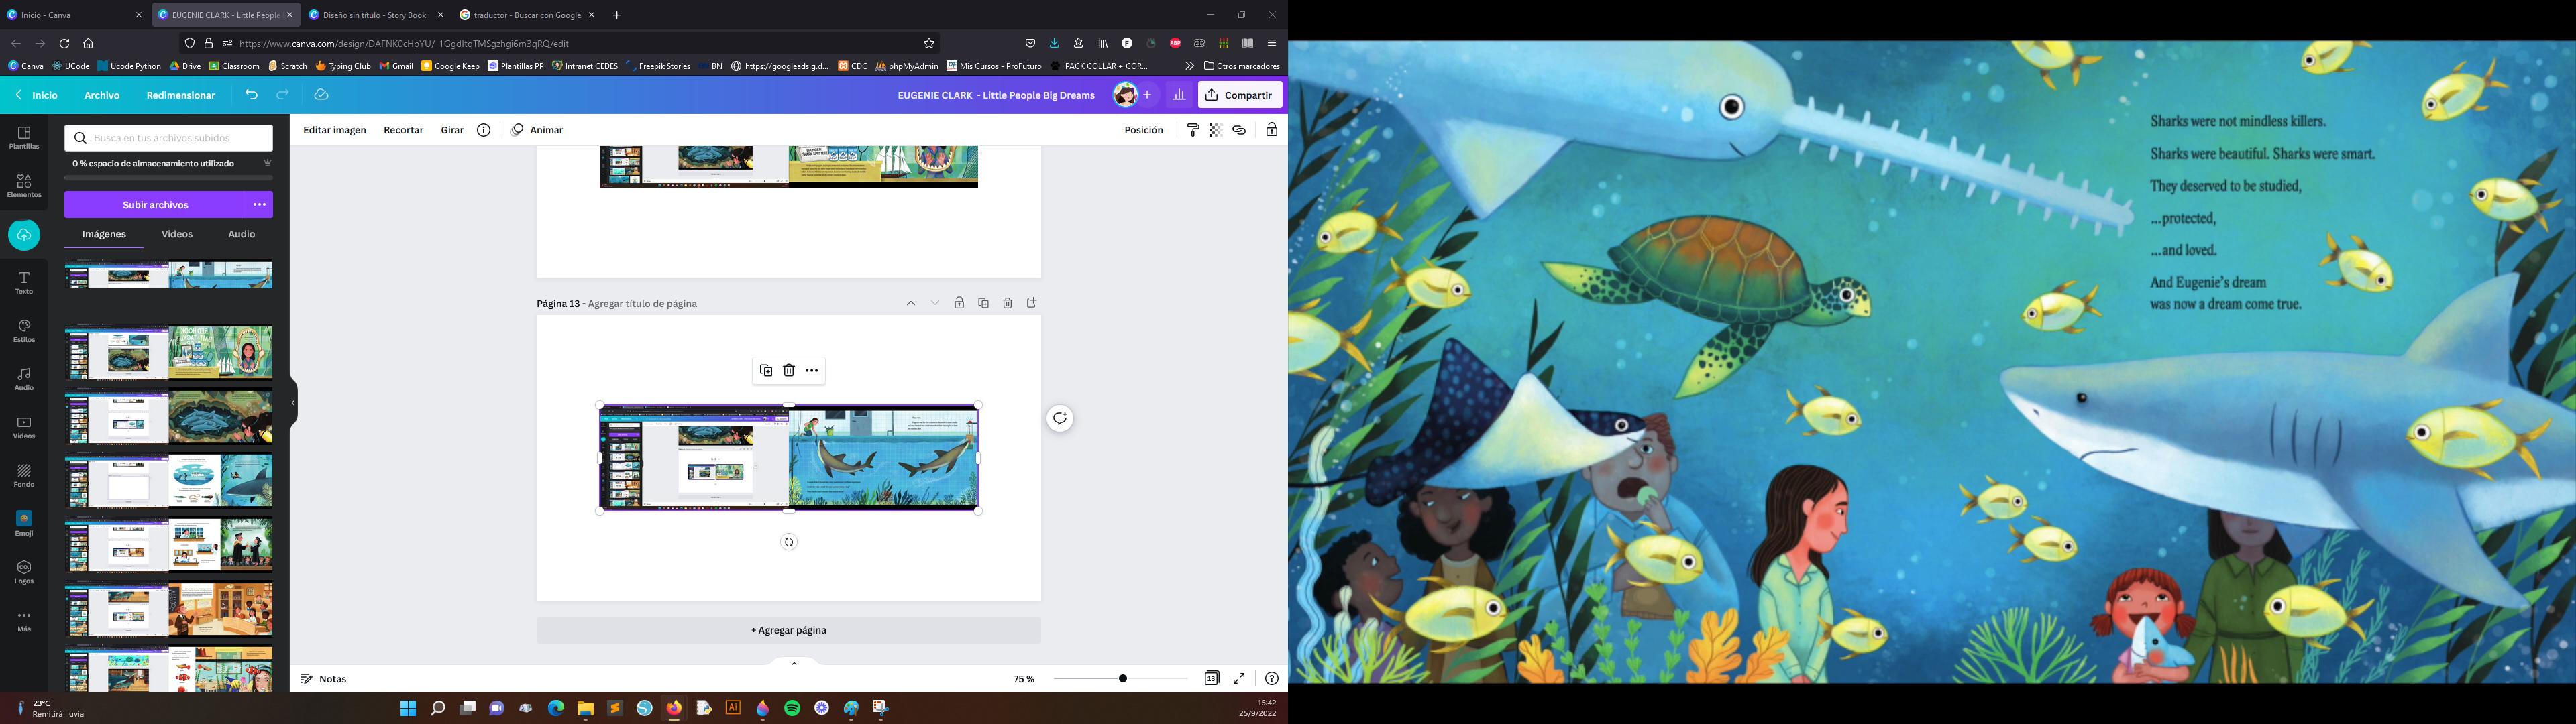
Task: Open the insights bar chart icon
Action: coord(1179,95)
